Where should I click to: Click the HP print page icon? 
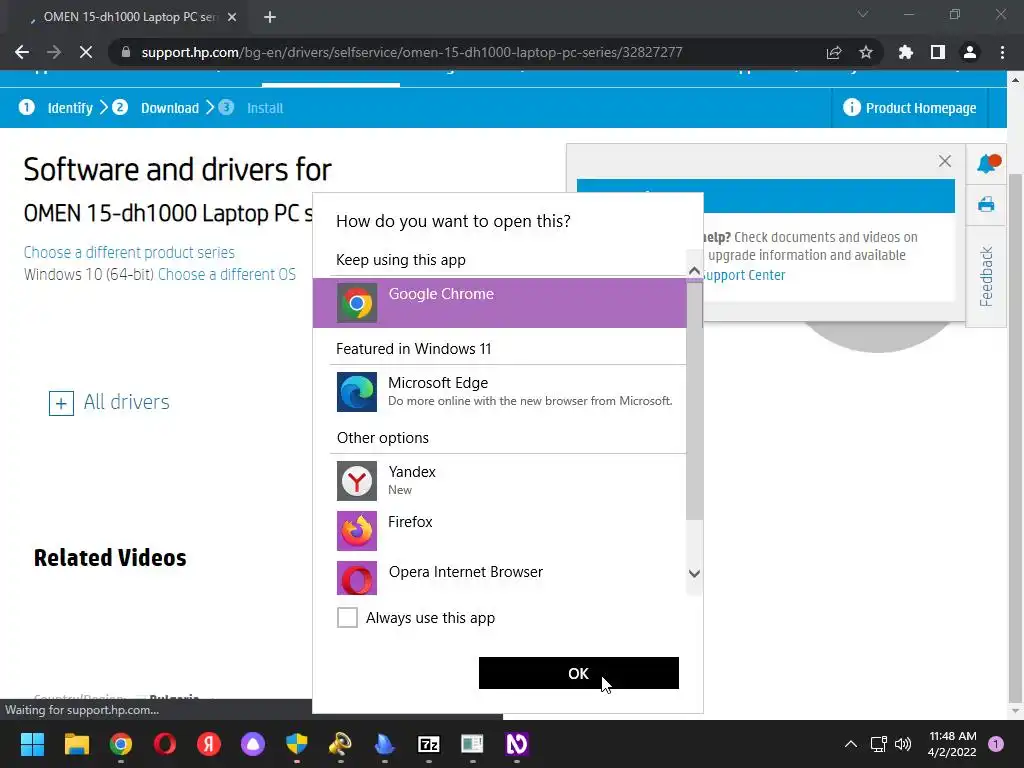pos(986,204)
